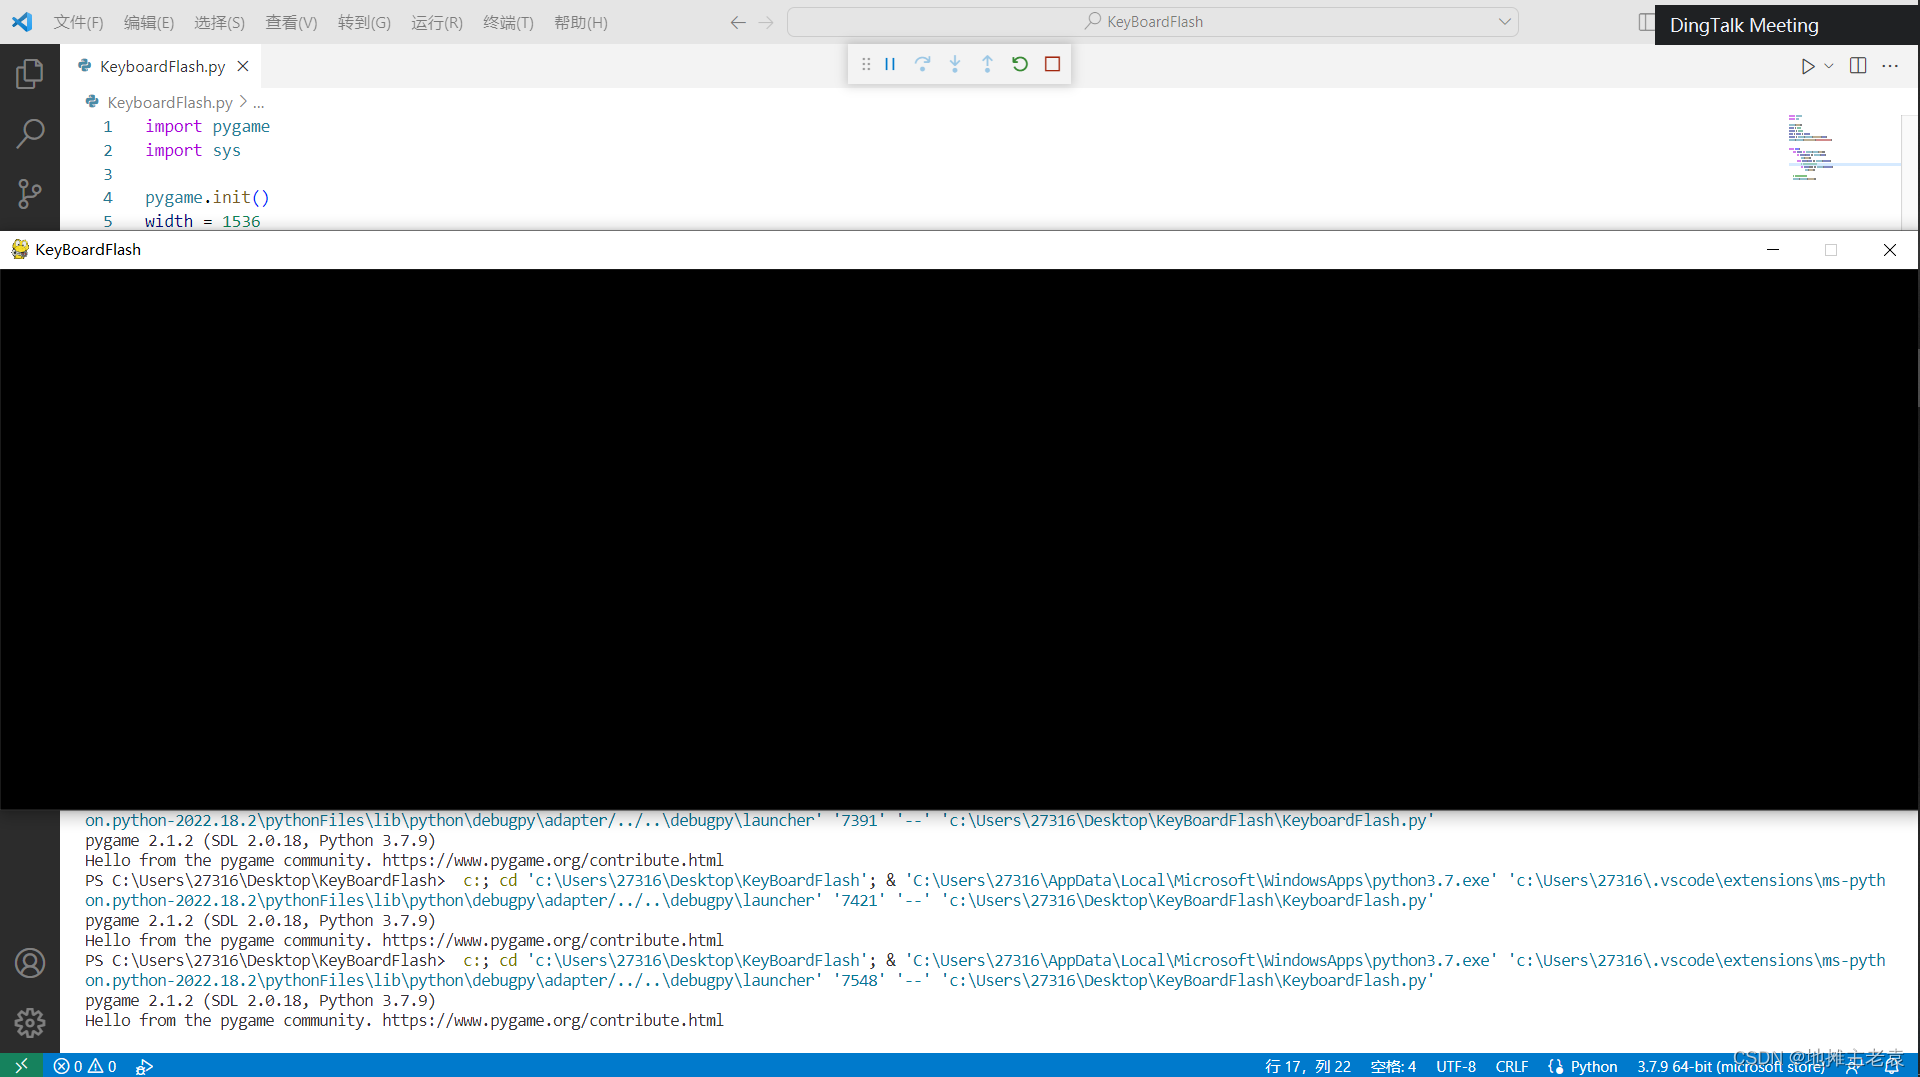Viewport: 1920px width, 1077px height.
Task: Click the debug Step Over icon
Action: tap(923, 64)
